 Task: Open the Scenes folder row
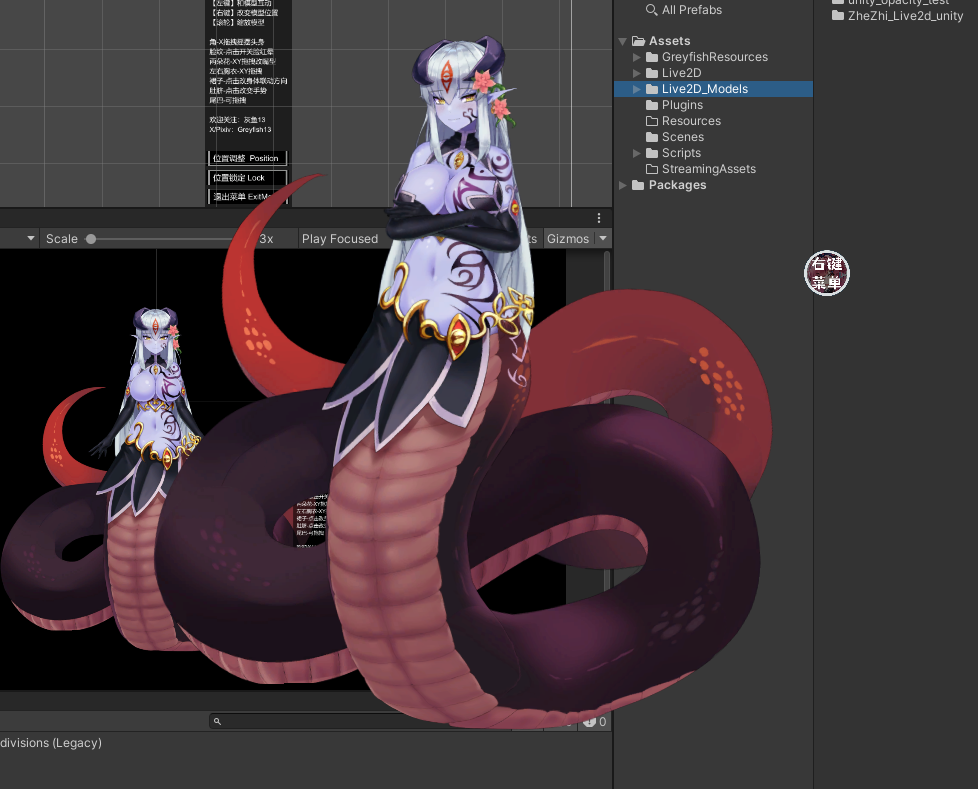tap(713, 137)
